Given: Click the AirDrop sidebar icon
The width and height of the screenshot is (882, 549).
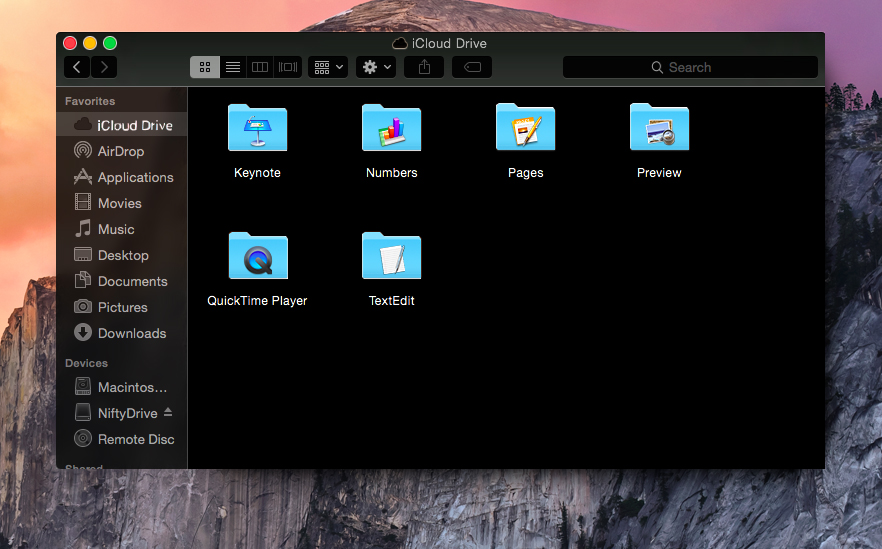Looking at the screenshot, I should [x=83, y=150].
